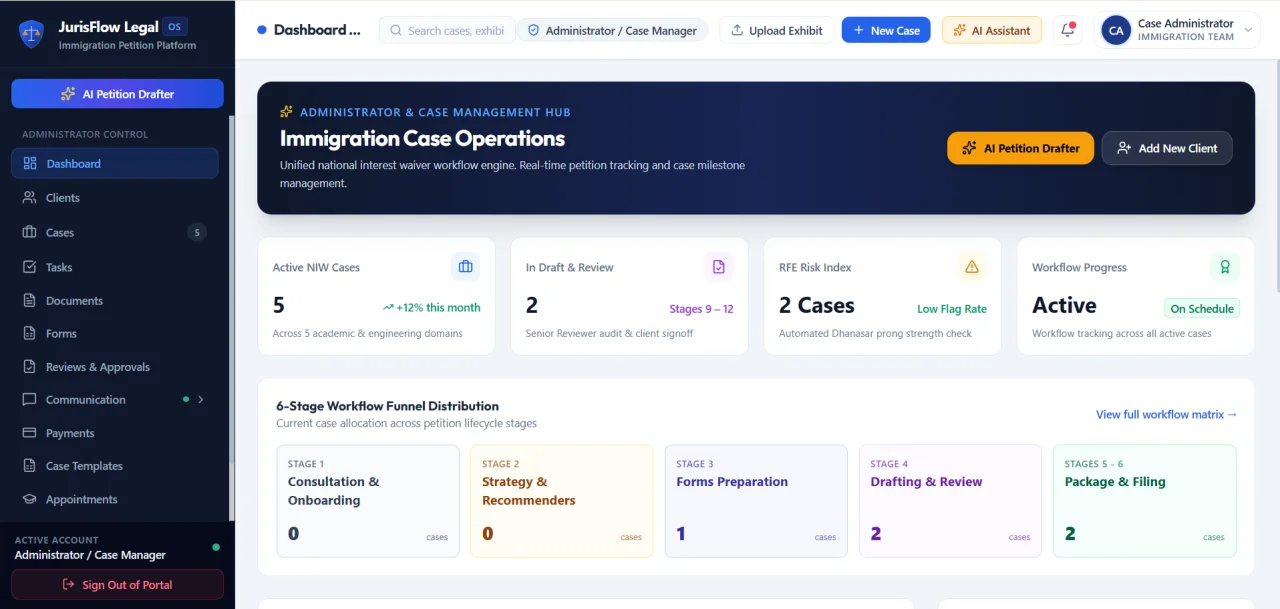Click the Forms page icon in sidebar
The height and width of the screenshot is (609, 1280).
click(29, 333)
